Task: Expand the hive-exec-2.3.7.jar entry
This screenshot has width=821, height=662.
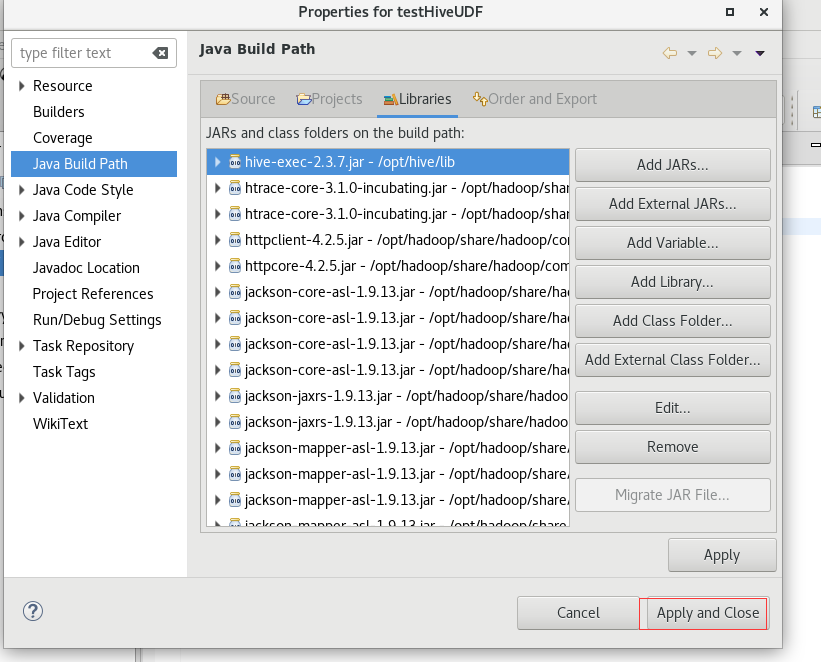Action: pyautogui.click(x=217, y=162)
